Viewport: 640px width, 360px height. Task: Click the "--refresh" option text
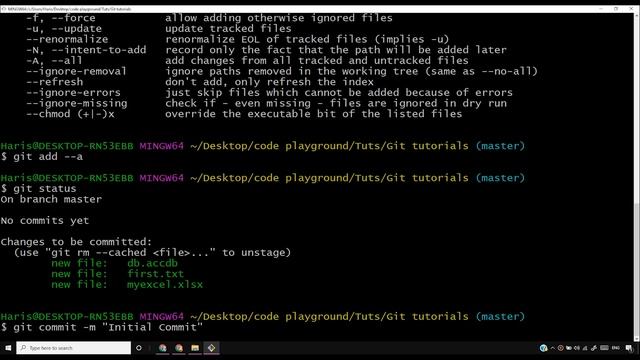pos(55,82)
